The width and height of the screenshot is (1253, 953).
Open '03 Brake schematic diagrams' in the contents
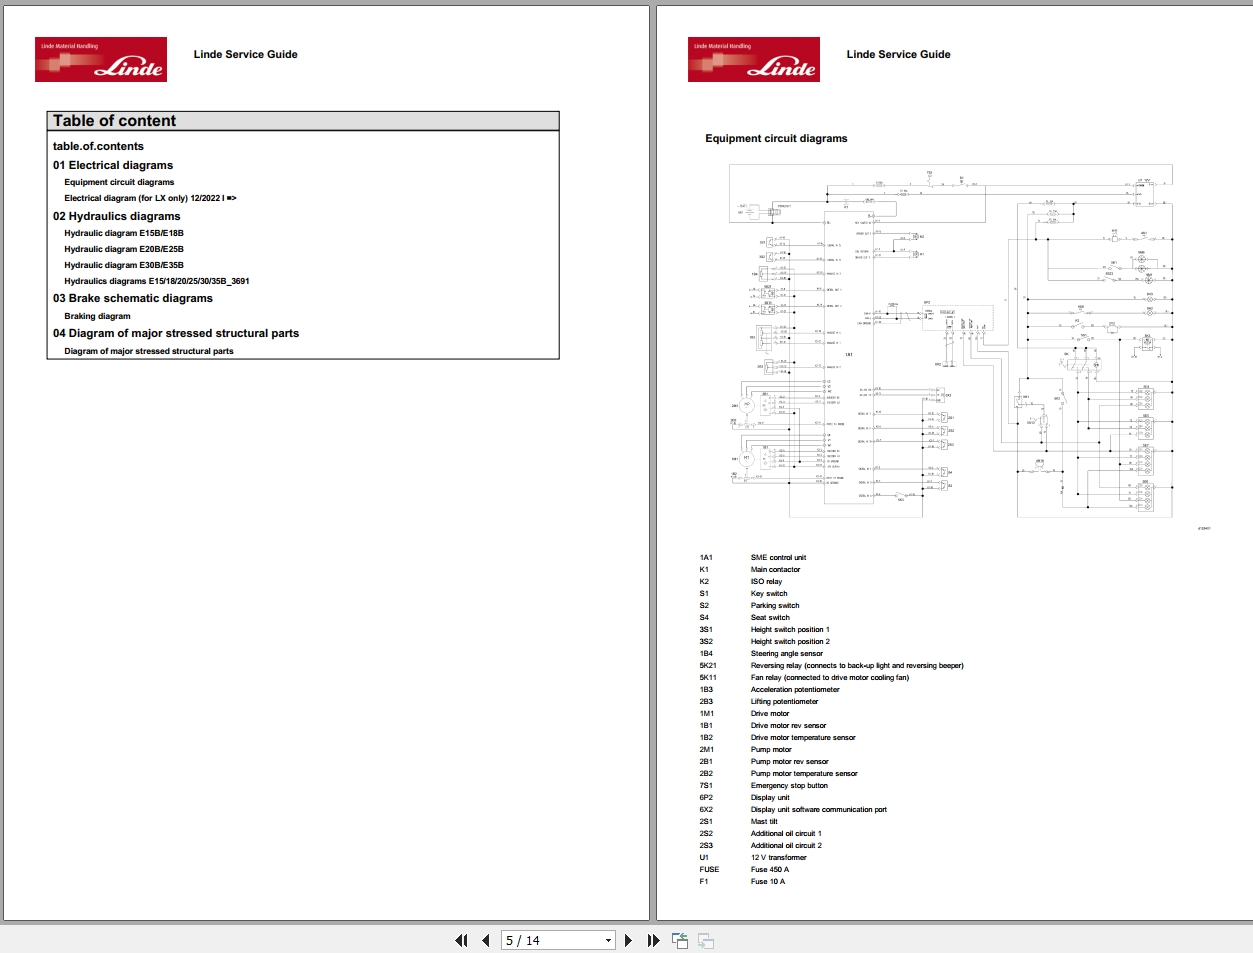133,298
